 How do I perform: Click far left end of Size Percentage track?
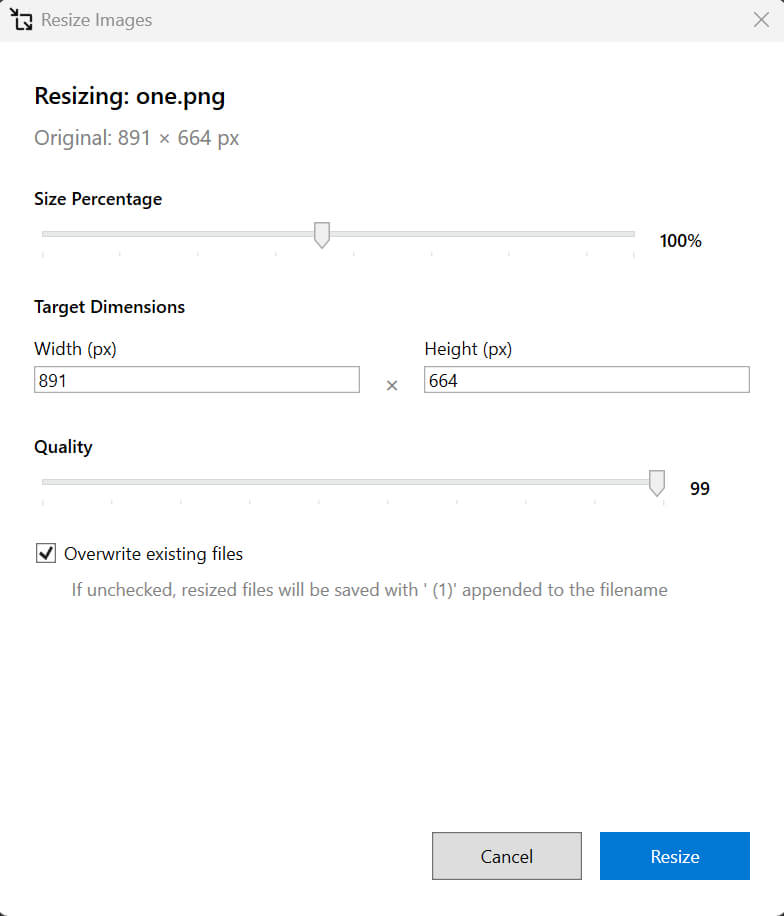click(44, 234)
